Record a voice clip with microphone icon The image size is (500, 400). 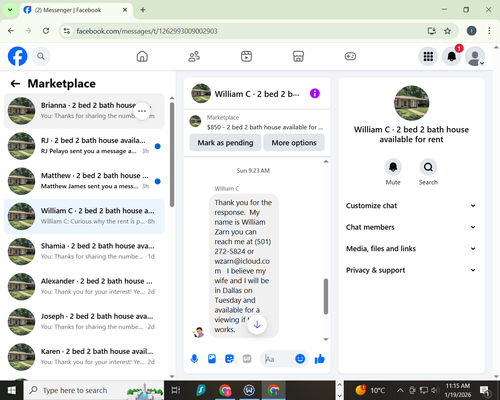(x=194, y=359)
